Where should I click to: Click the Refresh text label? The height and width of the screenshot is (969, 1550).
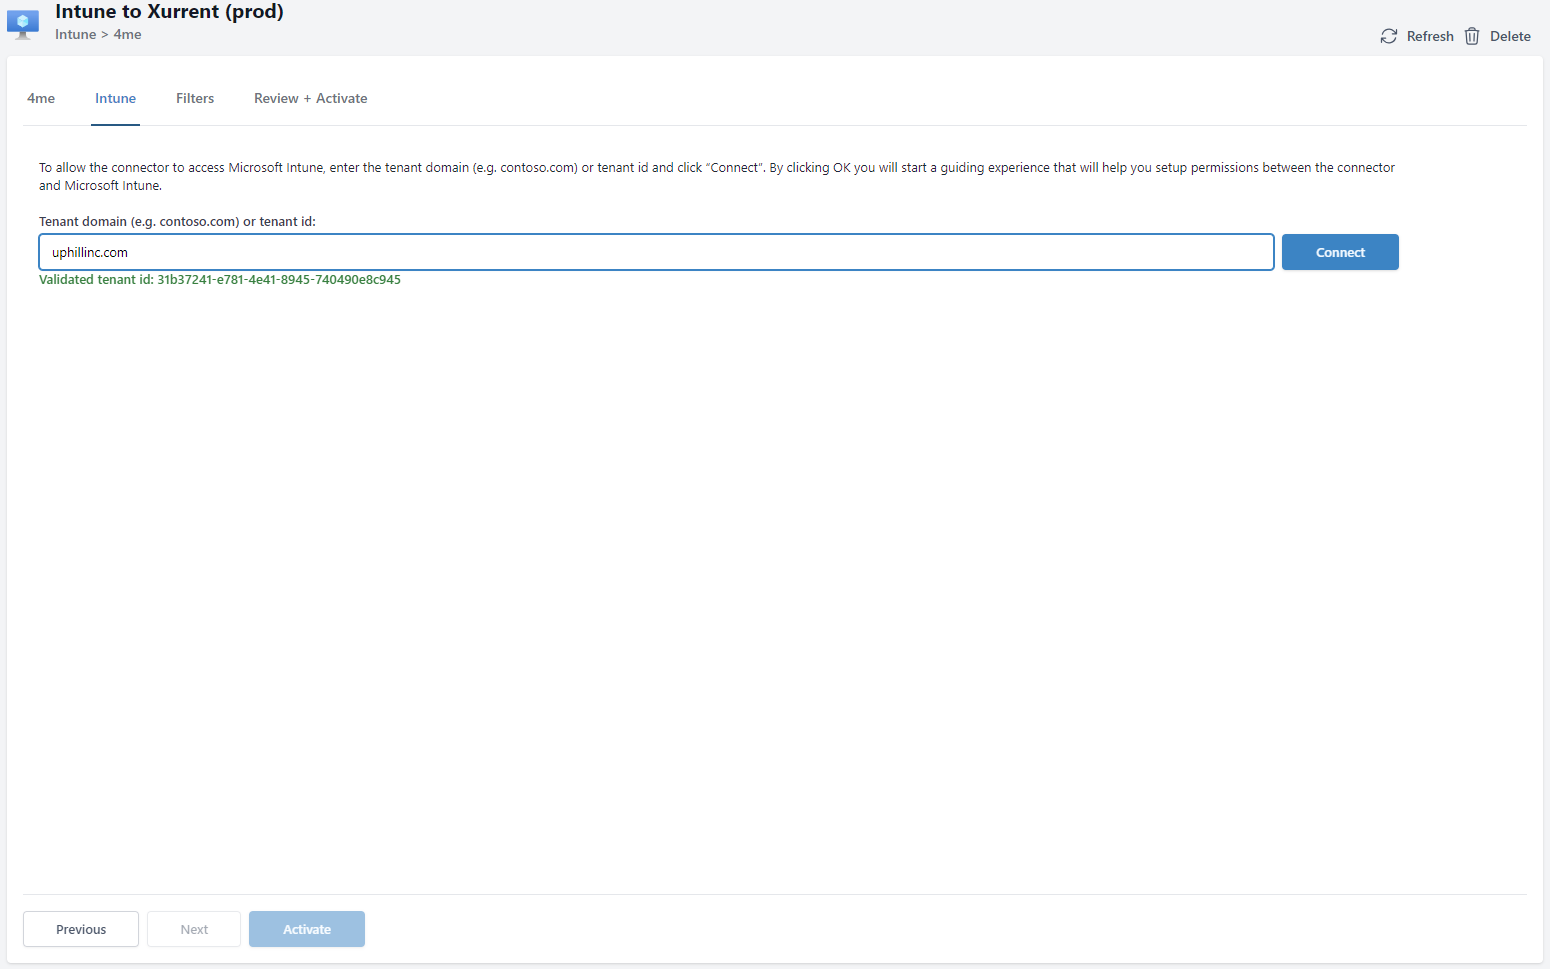(x=1429, y=36)
